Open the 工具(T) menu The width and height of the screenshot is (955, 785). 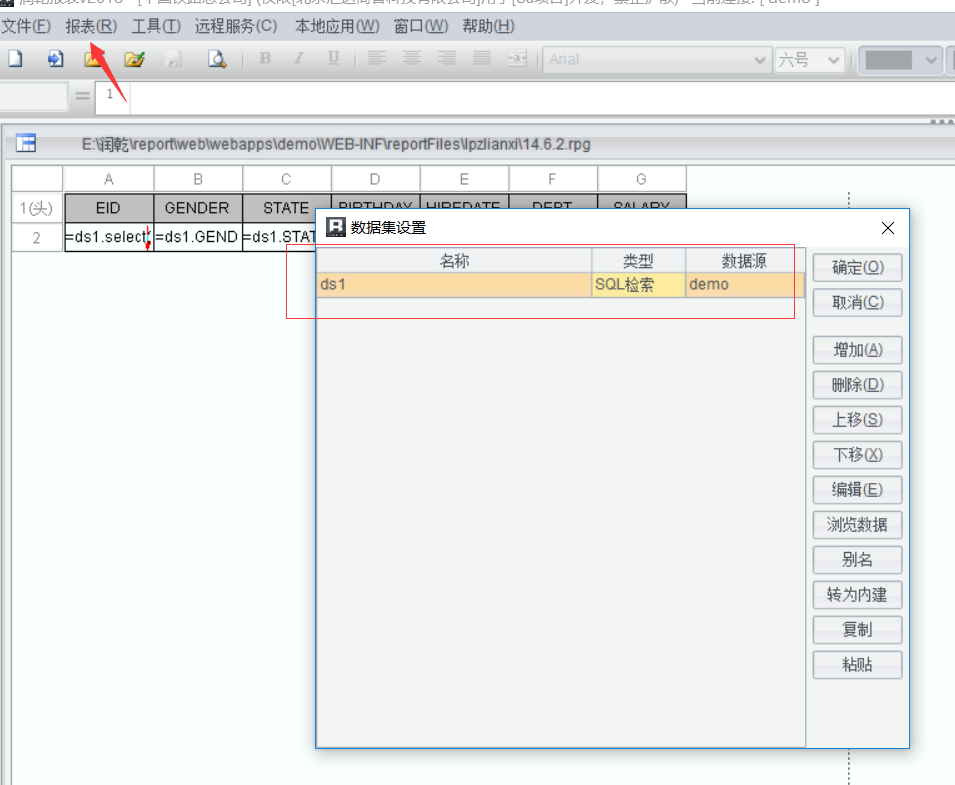(x=156, y=26)
